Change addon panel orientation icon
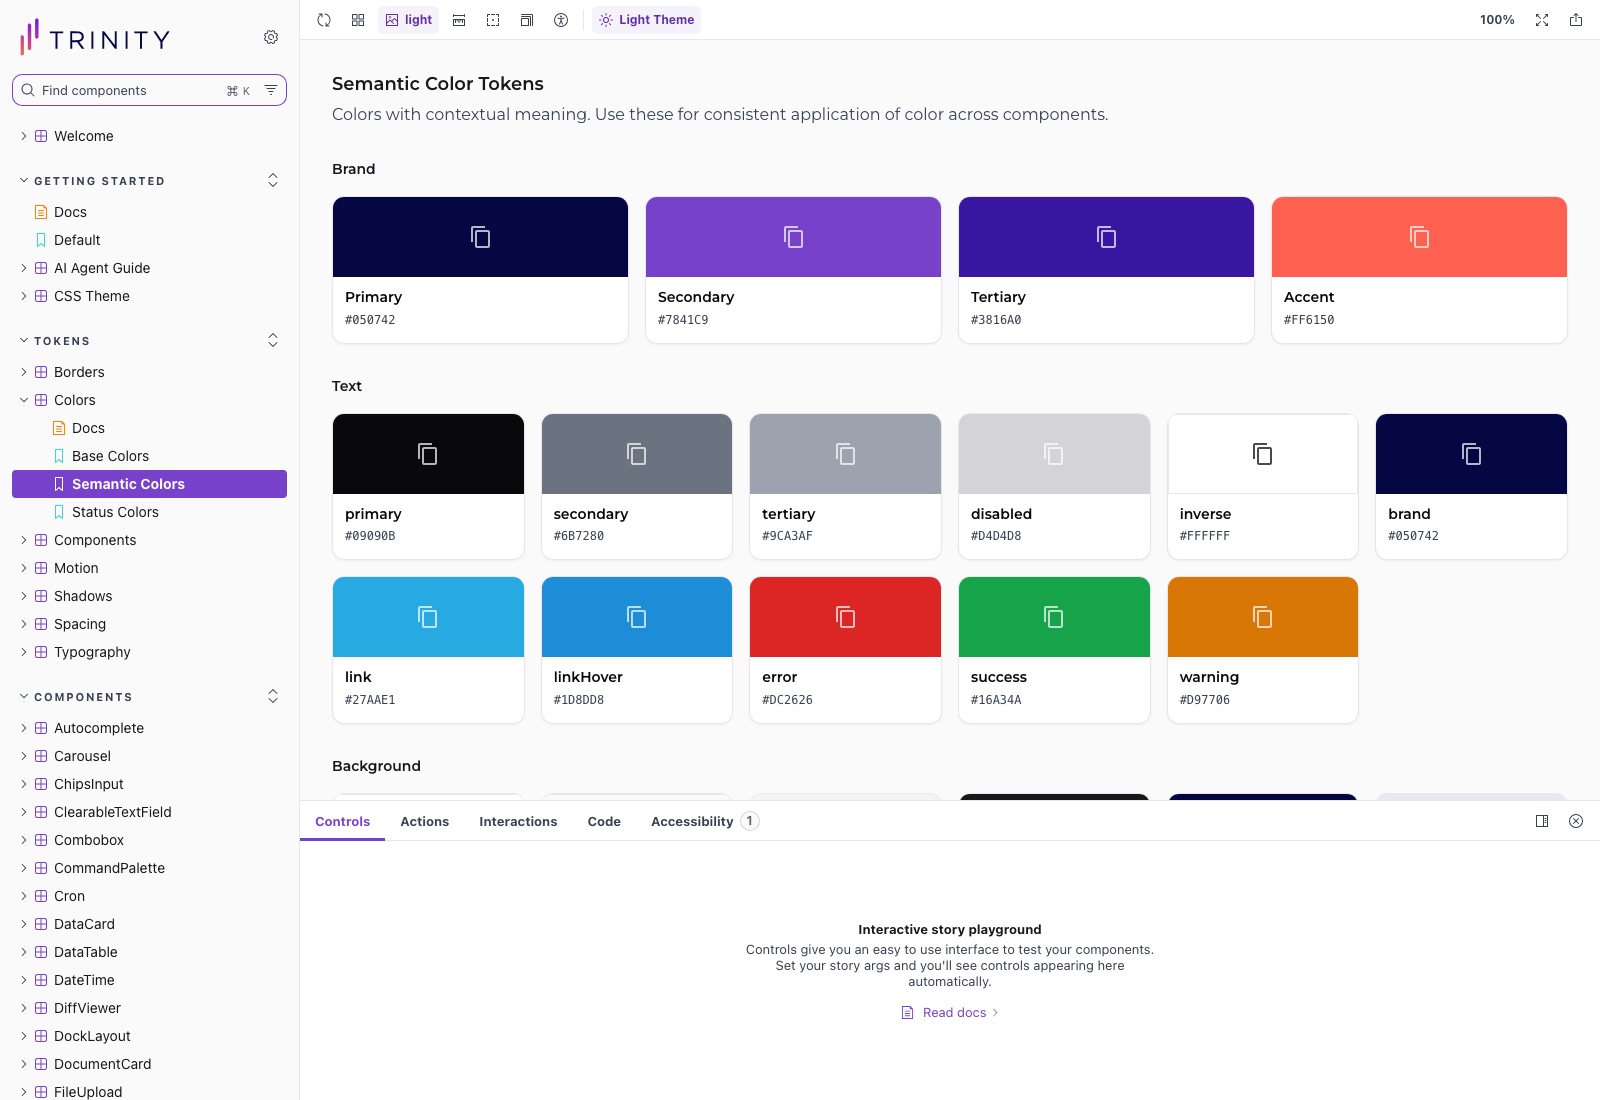This screenshot has height=1100, width=1600. point(1542,821)
